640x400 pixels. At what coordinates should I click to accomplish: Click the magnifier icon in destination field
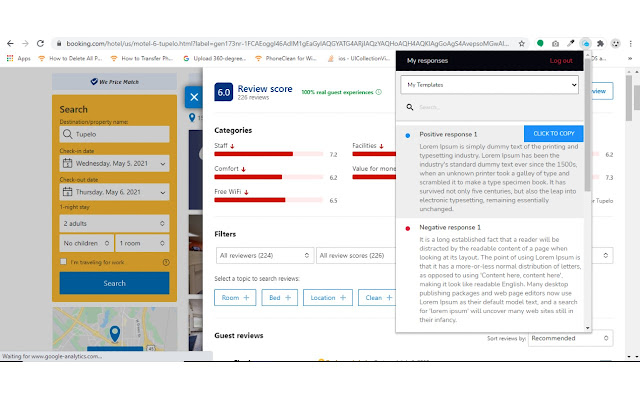point(67,134)
